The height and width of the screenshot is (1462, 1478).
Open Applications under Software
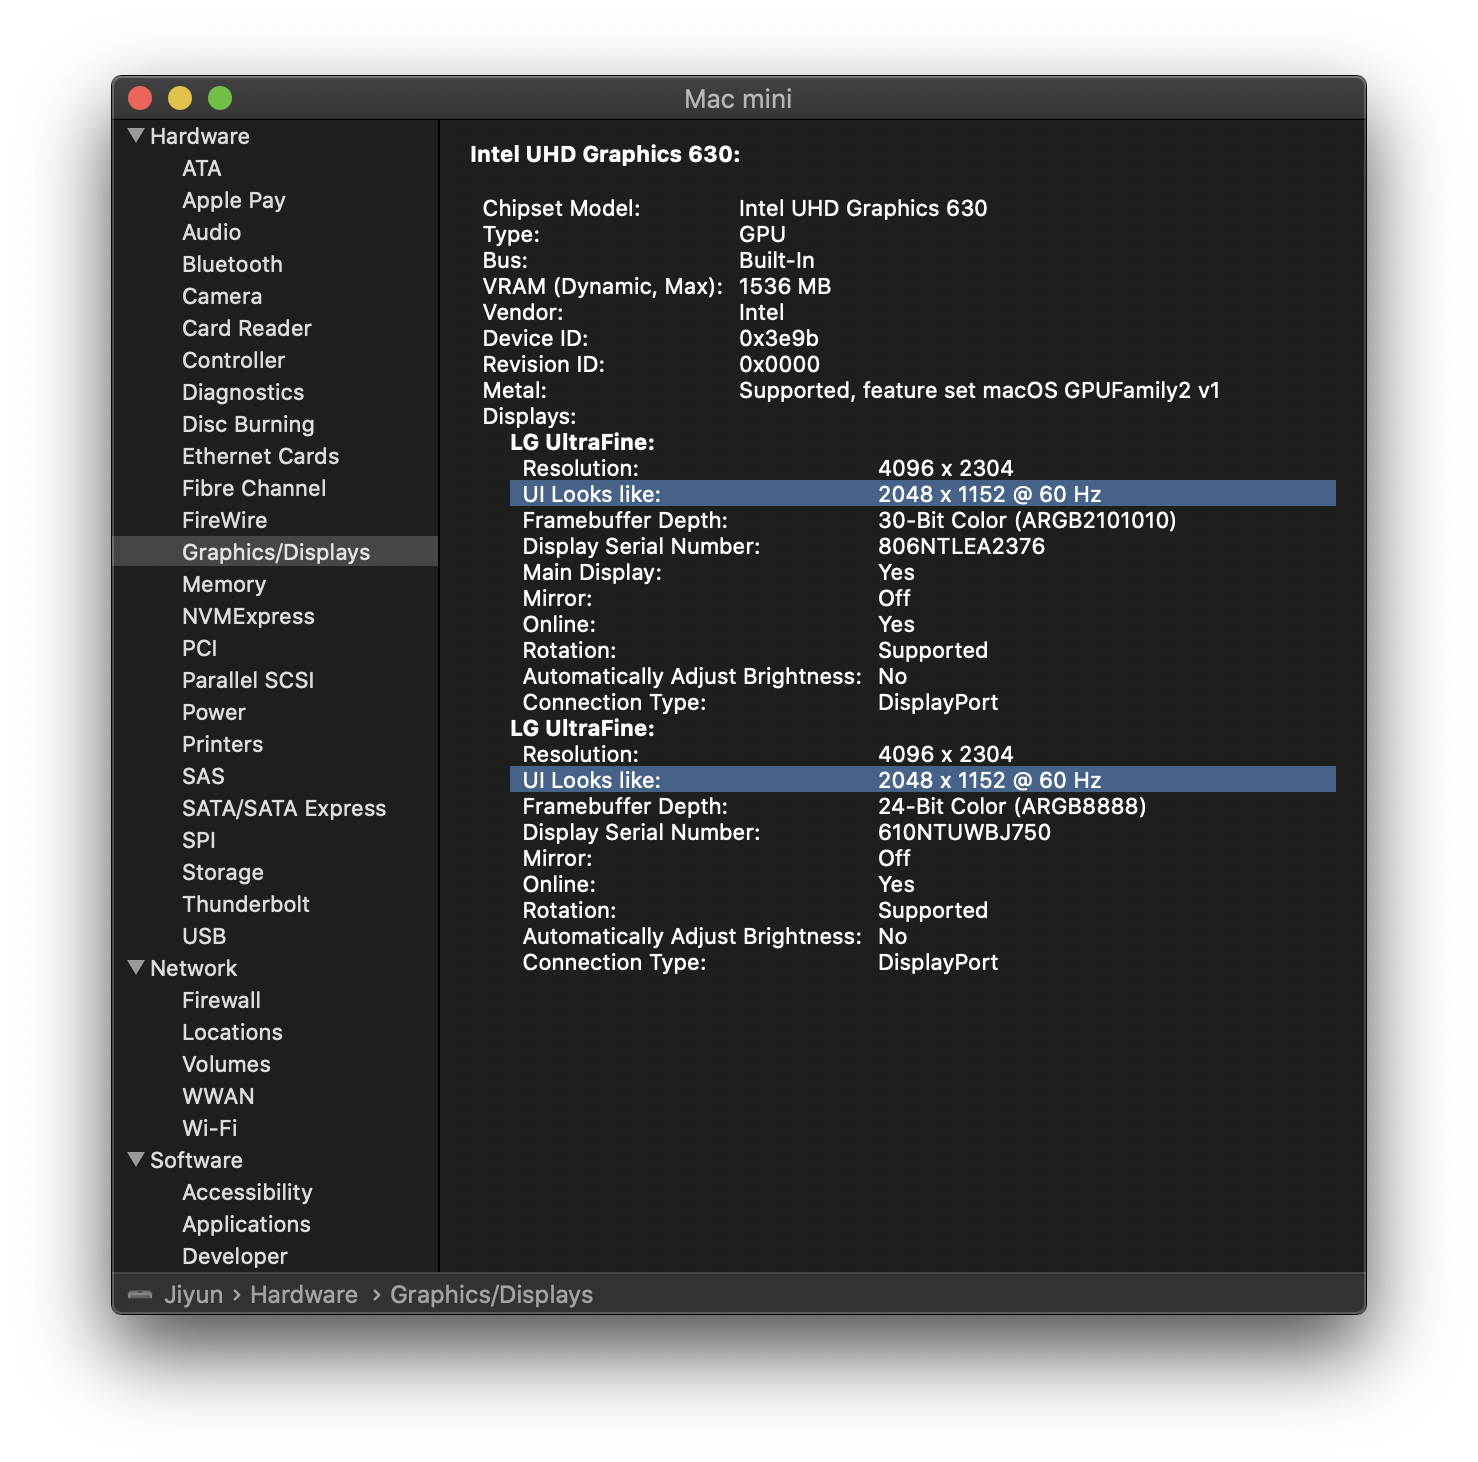pyautogui.click(x=246, y=1224)
